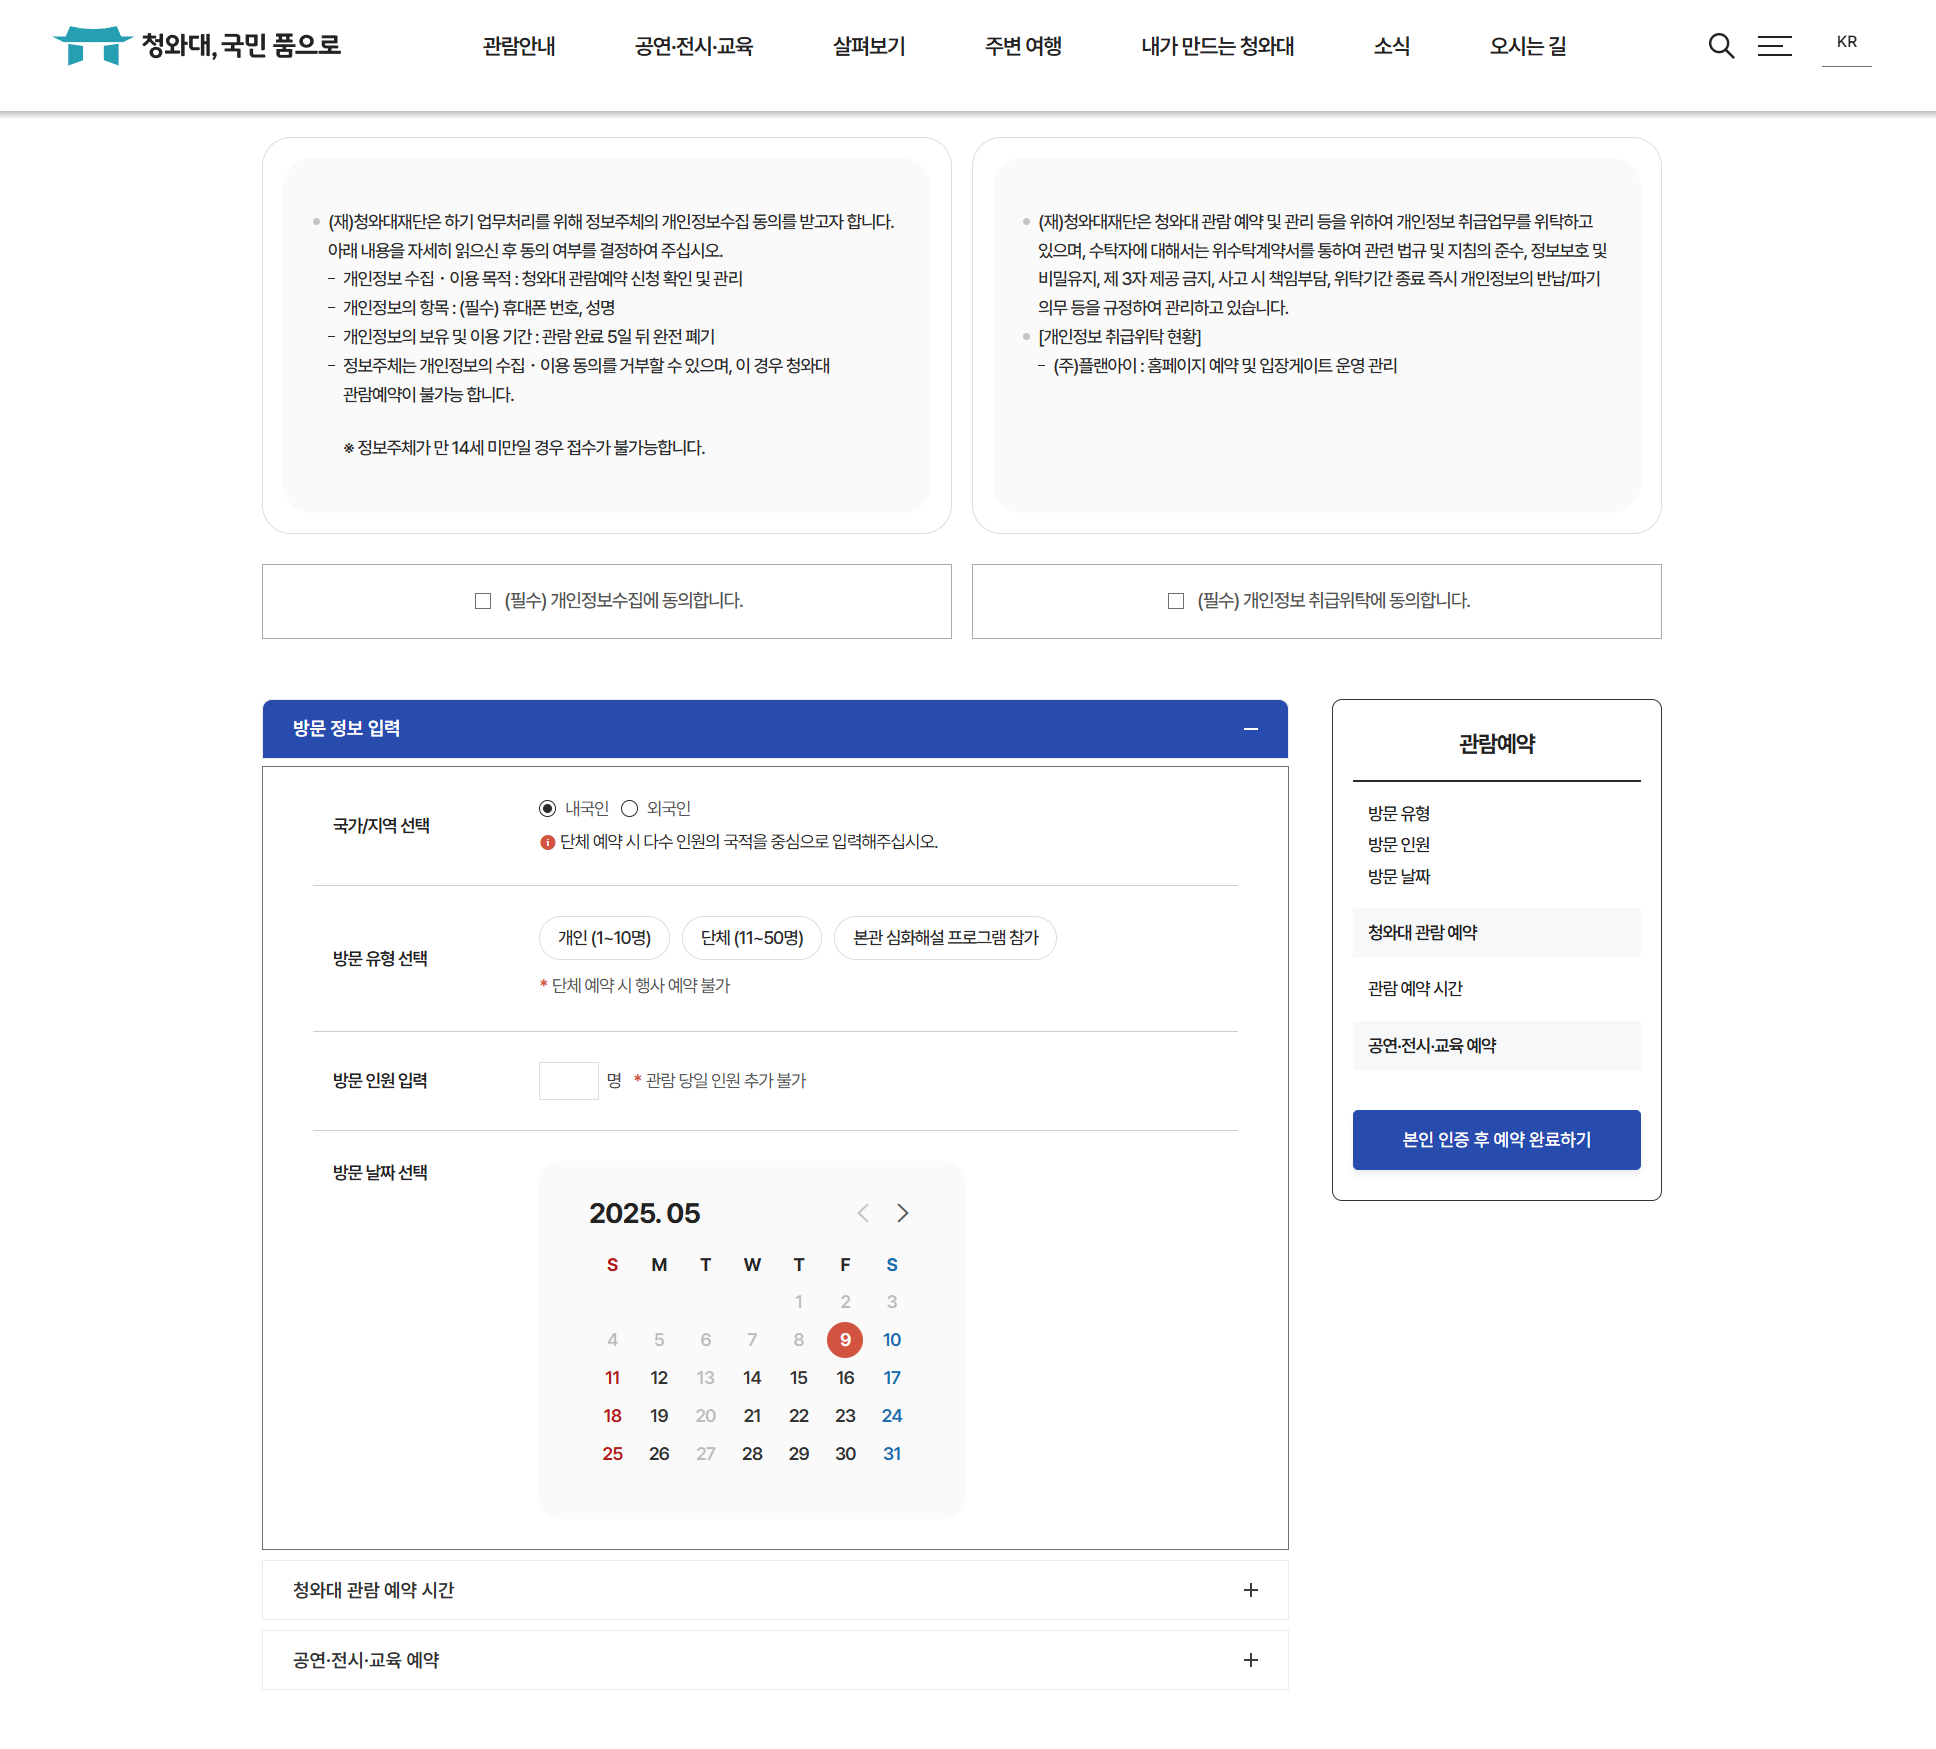Click the 방문 인원 number input field
Image resolution: width=1936 pixels, height=1749 pixels.
(568, 1081)
